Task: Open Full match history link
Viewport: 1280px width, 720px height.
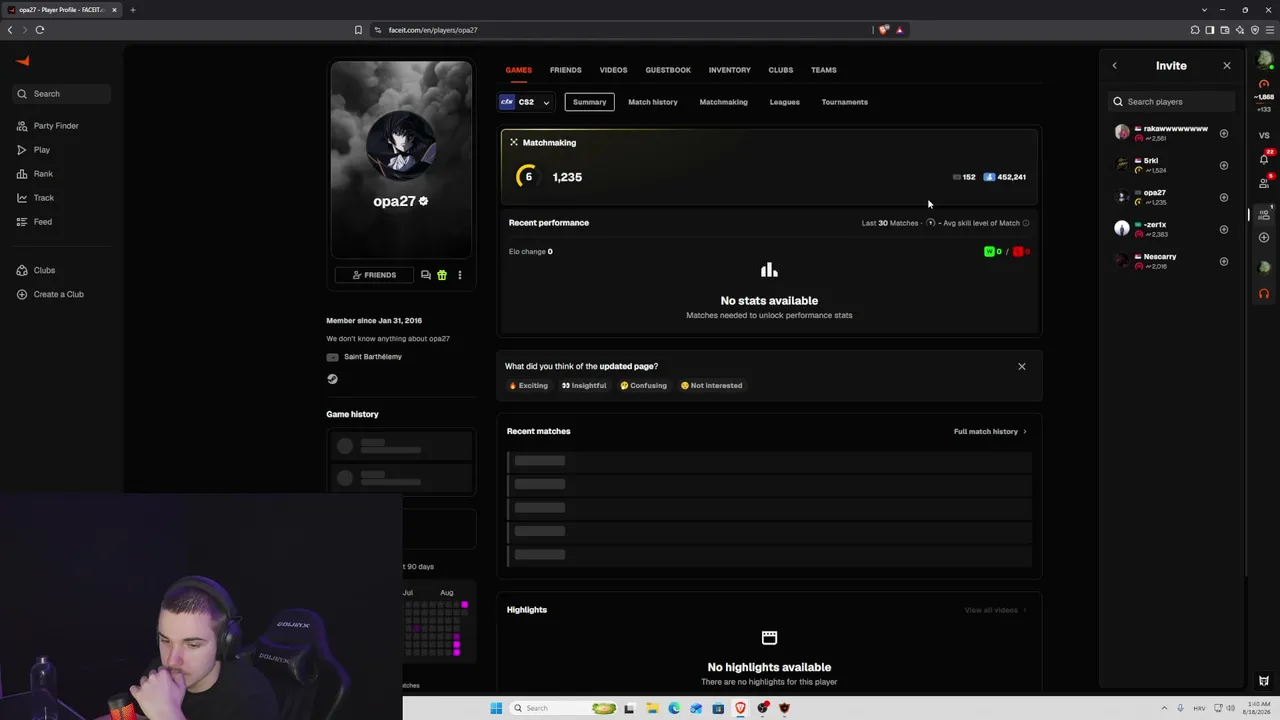Action: click(990, 432)
